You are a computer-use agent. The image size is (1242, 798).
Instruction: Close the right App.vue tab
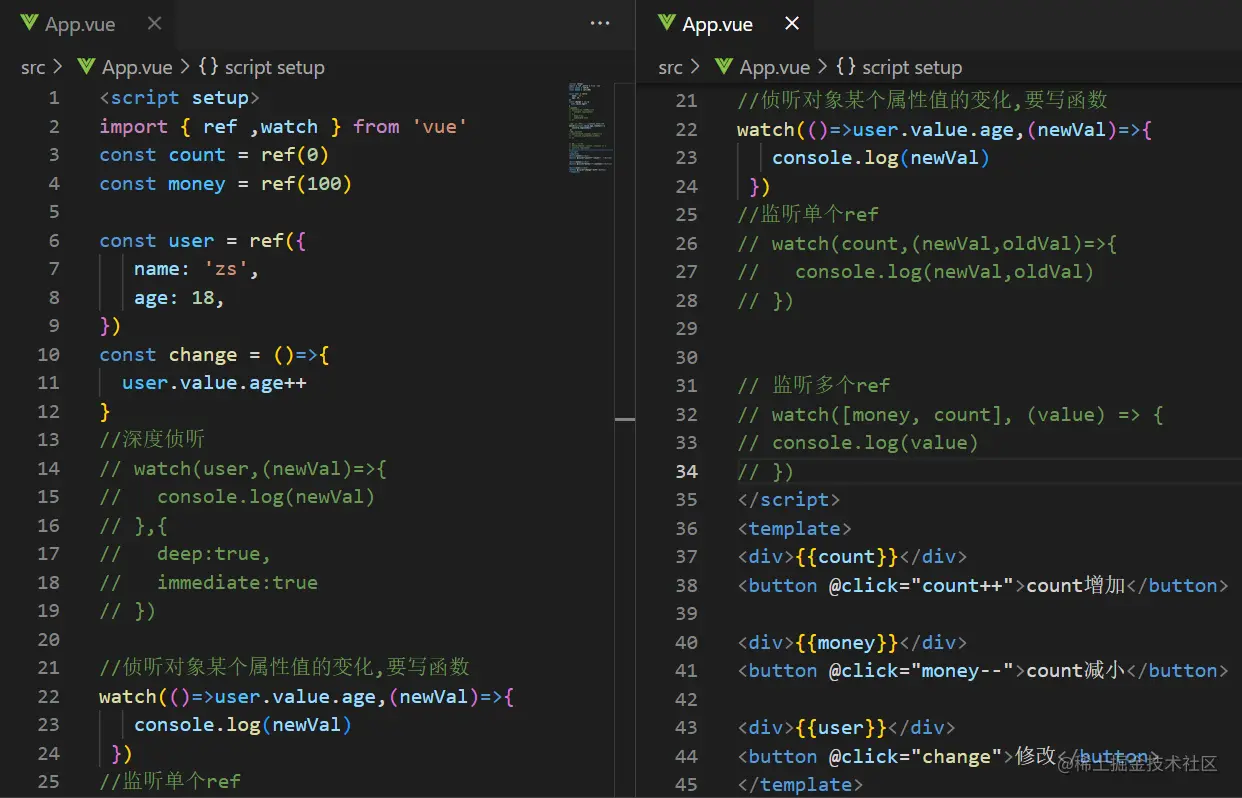792,24
